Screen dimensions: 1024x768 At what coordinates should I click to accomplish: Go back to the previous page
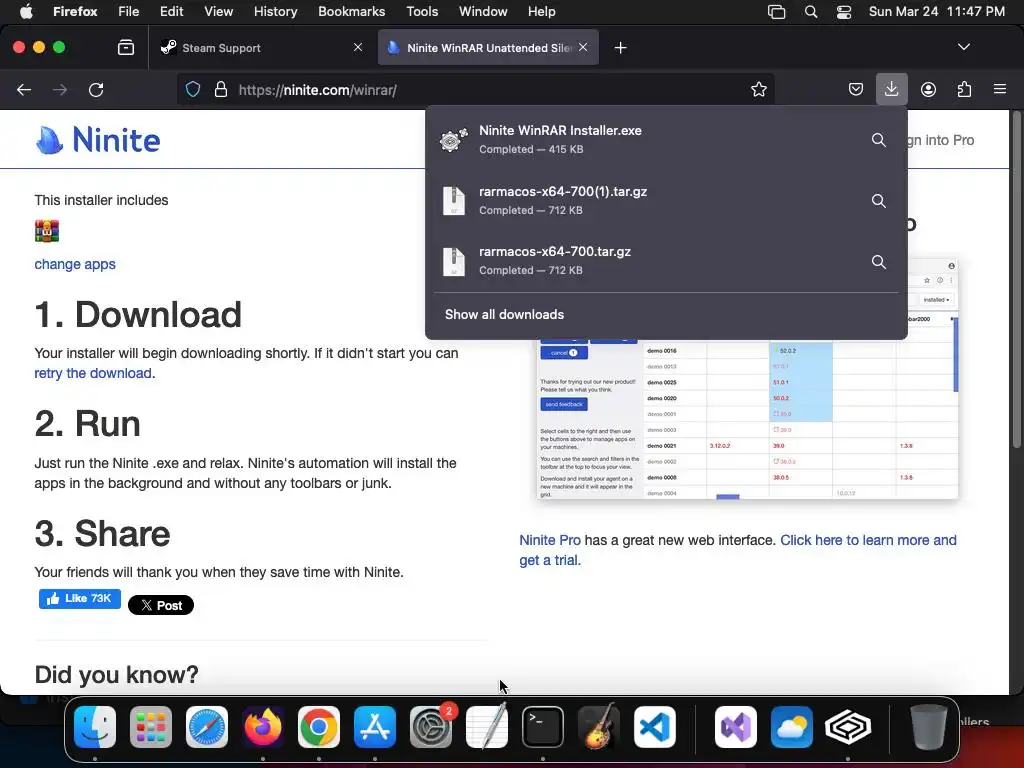click(24, 89)
